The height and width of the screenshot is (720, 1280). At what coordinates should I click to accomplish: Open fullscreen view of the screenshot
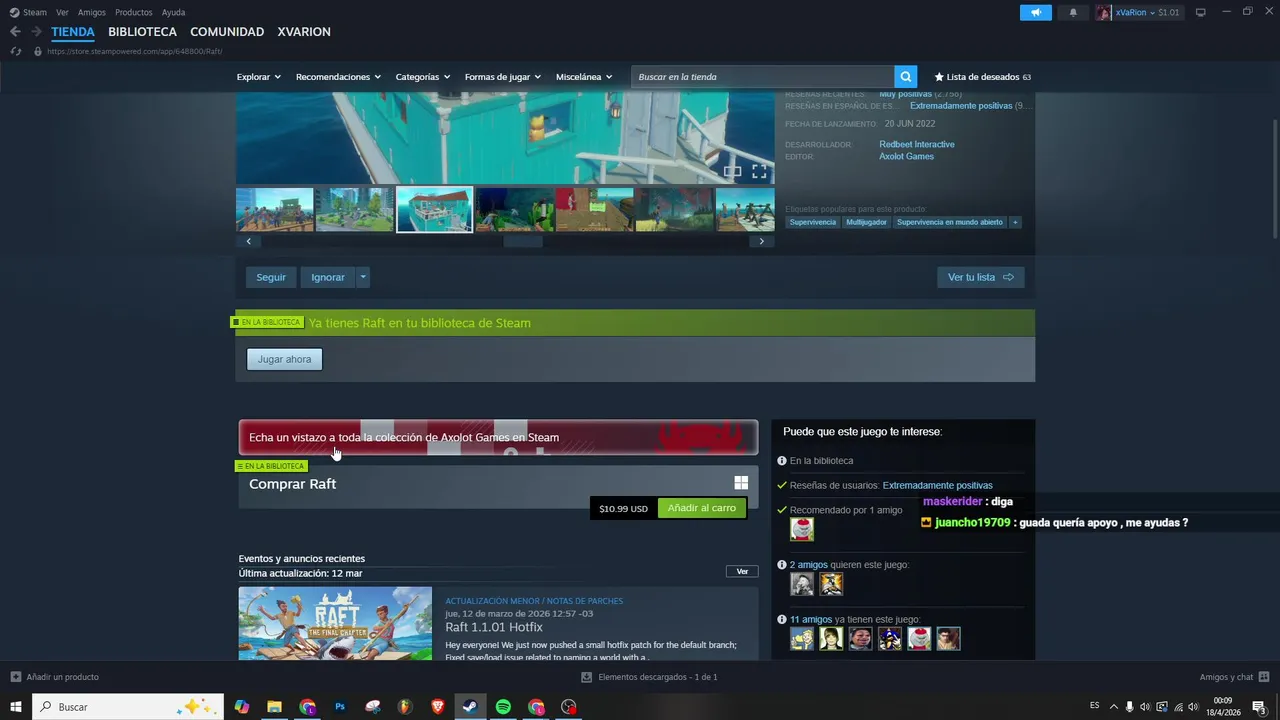[759, 172]
